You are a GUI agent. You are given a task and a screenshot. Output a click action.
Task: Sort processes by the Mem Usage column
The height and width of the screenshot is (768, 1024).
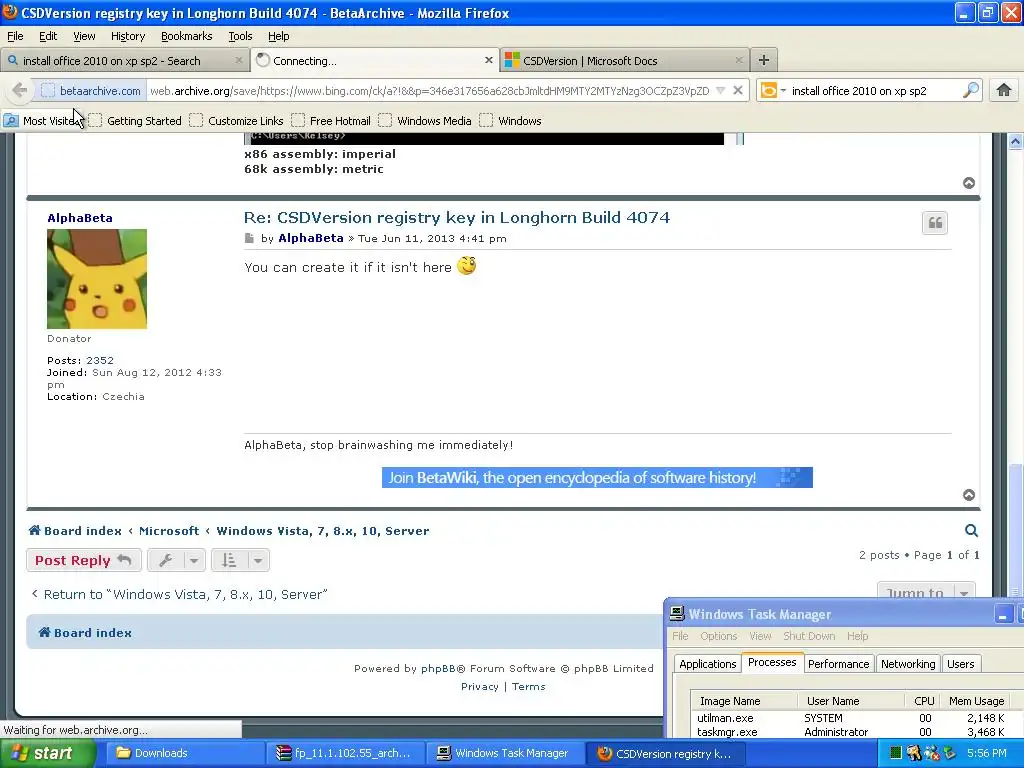point(976,701)
